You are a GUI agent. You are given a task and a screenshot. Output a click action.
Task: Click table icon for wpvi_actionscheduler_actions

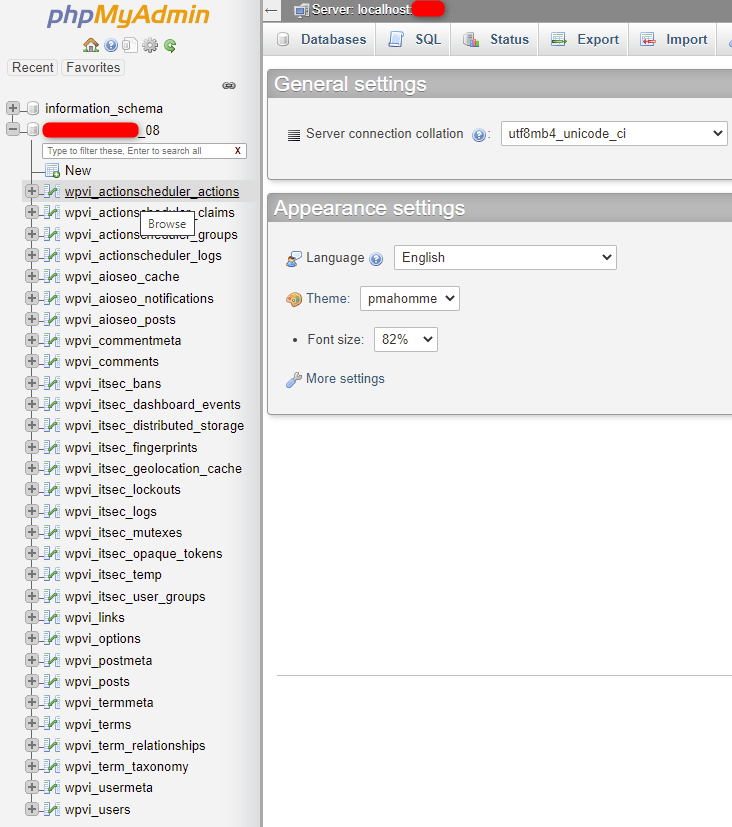(x=52, y=191)
